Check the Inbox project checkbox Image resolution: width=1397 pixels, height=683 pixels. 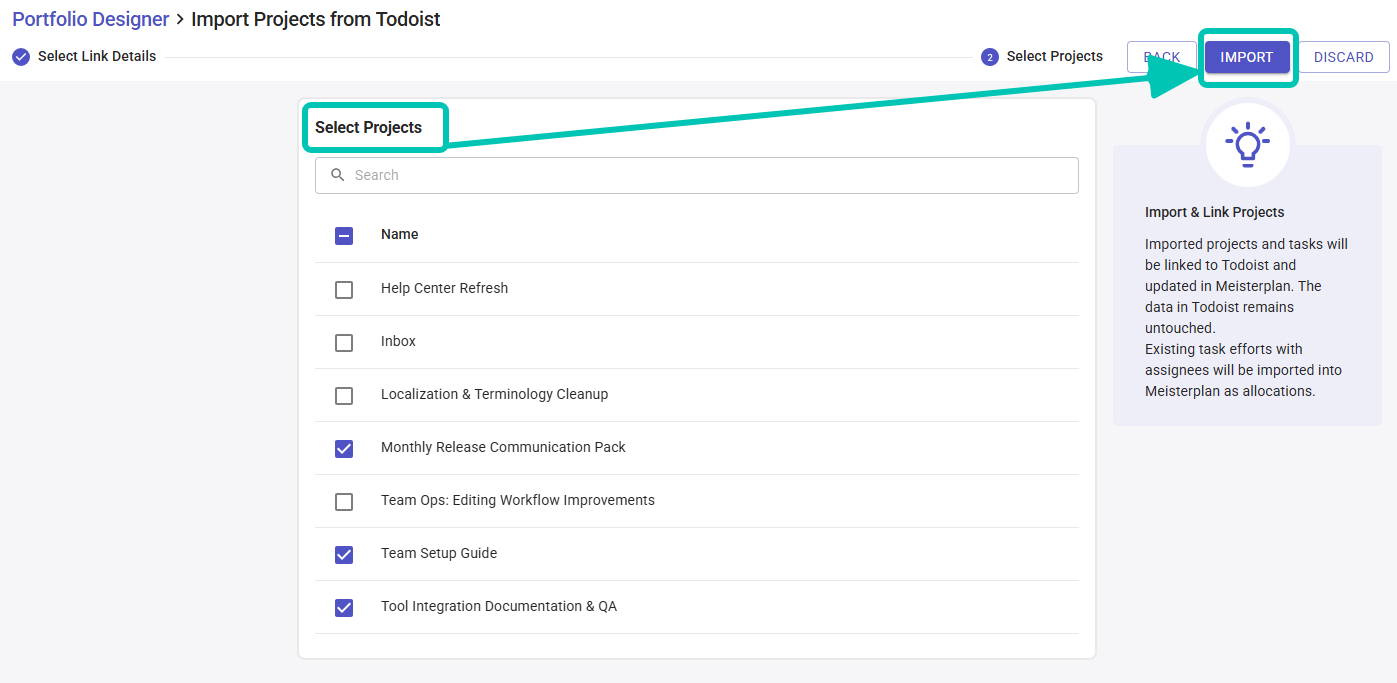click(344, 342)
